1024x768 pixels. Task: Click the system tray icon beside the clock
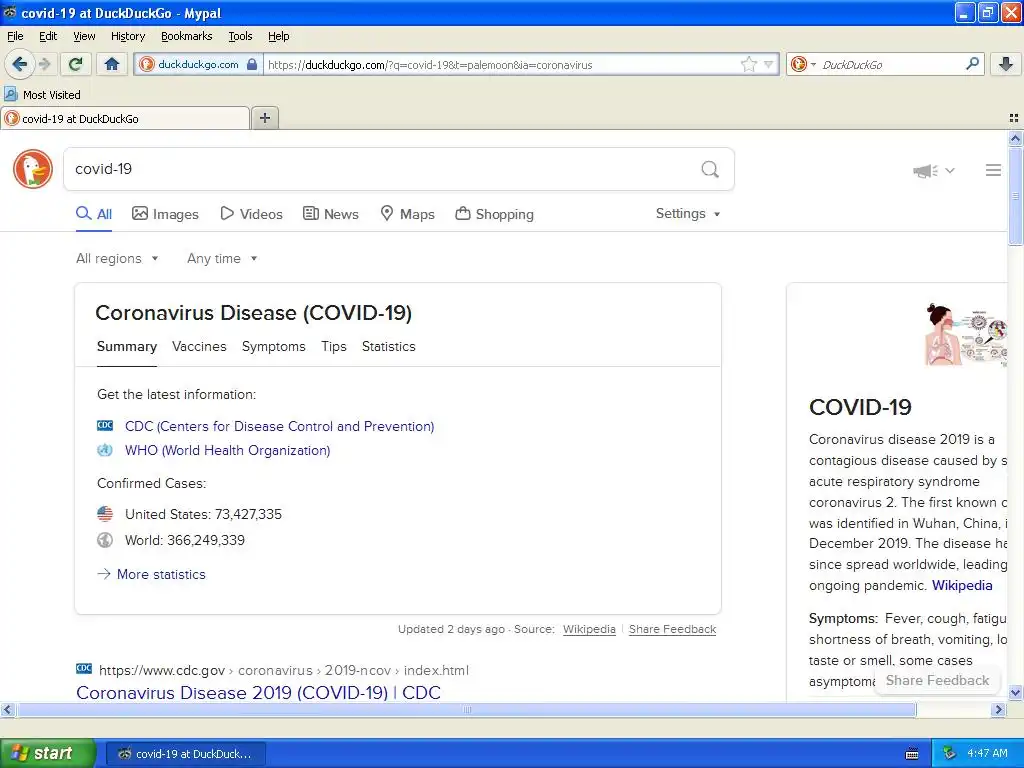click(949, 754)
